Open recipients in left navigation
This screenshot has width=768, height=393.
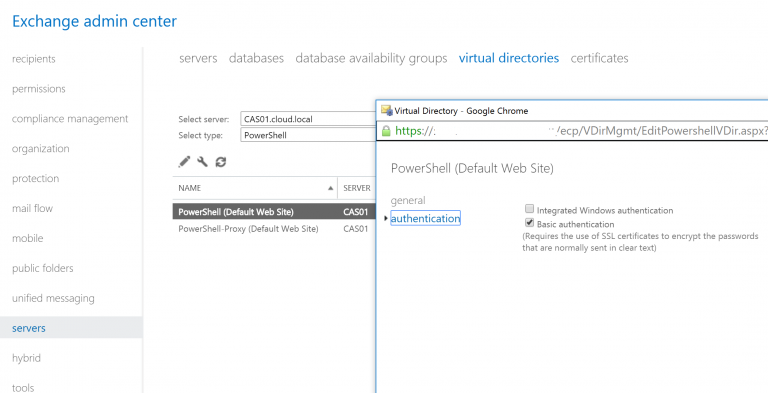click(33, 59)
